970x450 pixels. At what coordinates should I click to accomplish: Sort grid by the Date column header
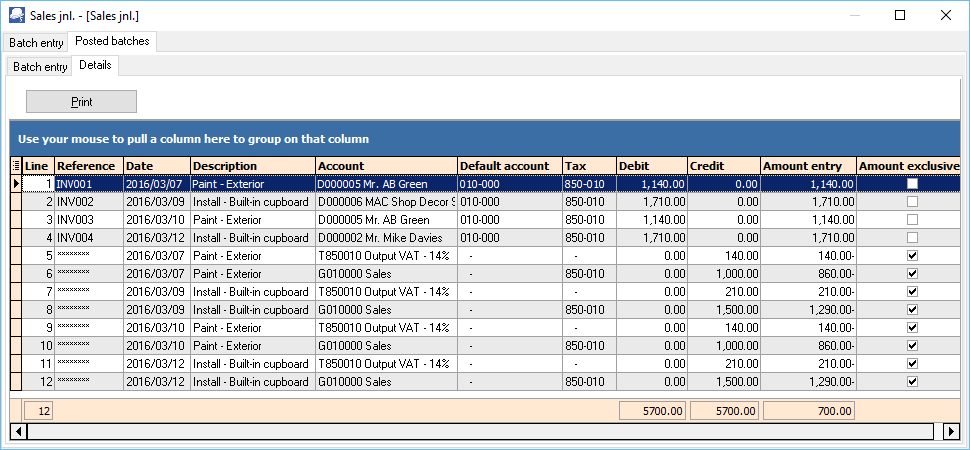(x=156, y=166)
